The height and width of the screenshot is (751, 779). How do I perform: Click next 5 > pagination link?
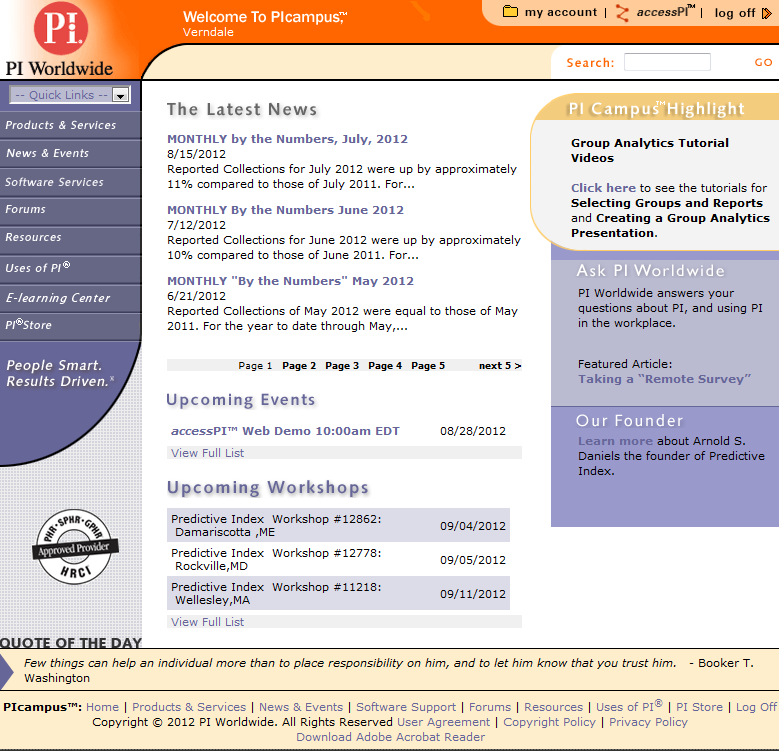click(500, 366)
